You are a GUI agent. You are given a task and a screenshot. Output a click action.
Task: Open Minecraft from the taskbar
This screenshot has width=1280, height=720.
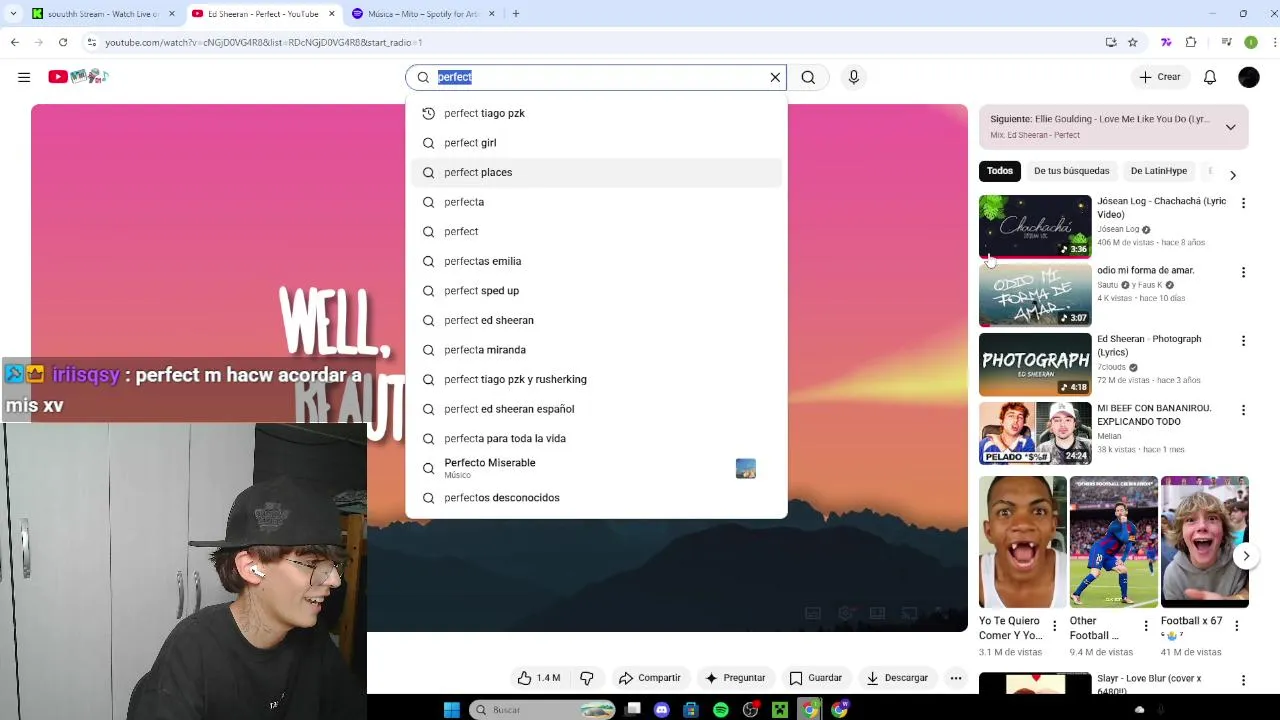(780, 710)
